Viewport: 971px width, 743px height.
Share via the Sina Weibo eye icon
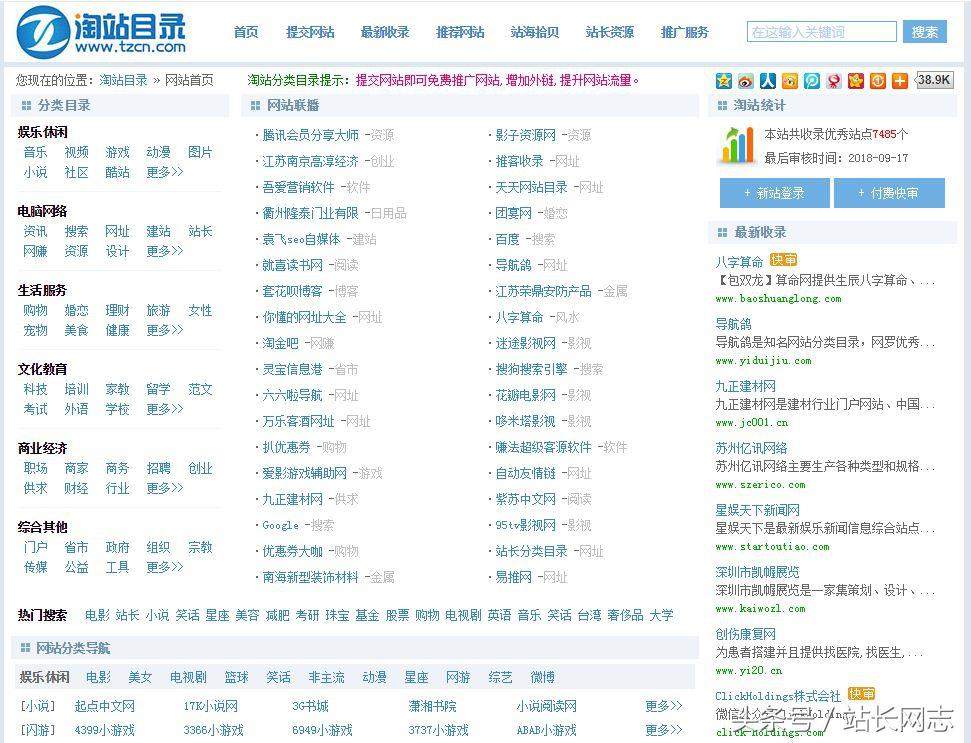pos(746,80)
